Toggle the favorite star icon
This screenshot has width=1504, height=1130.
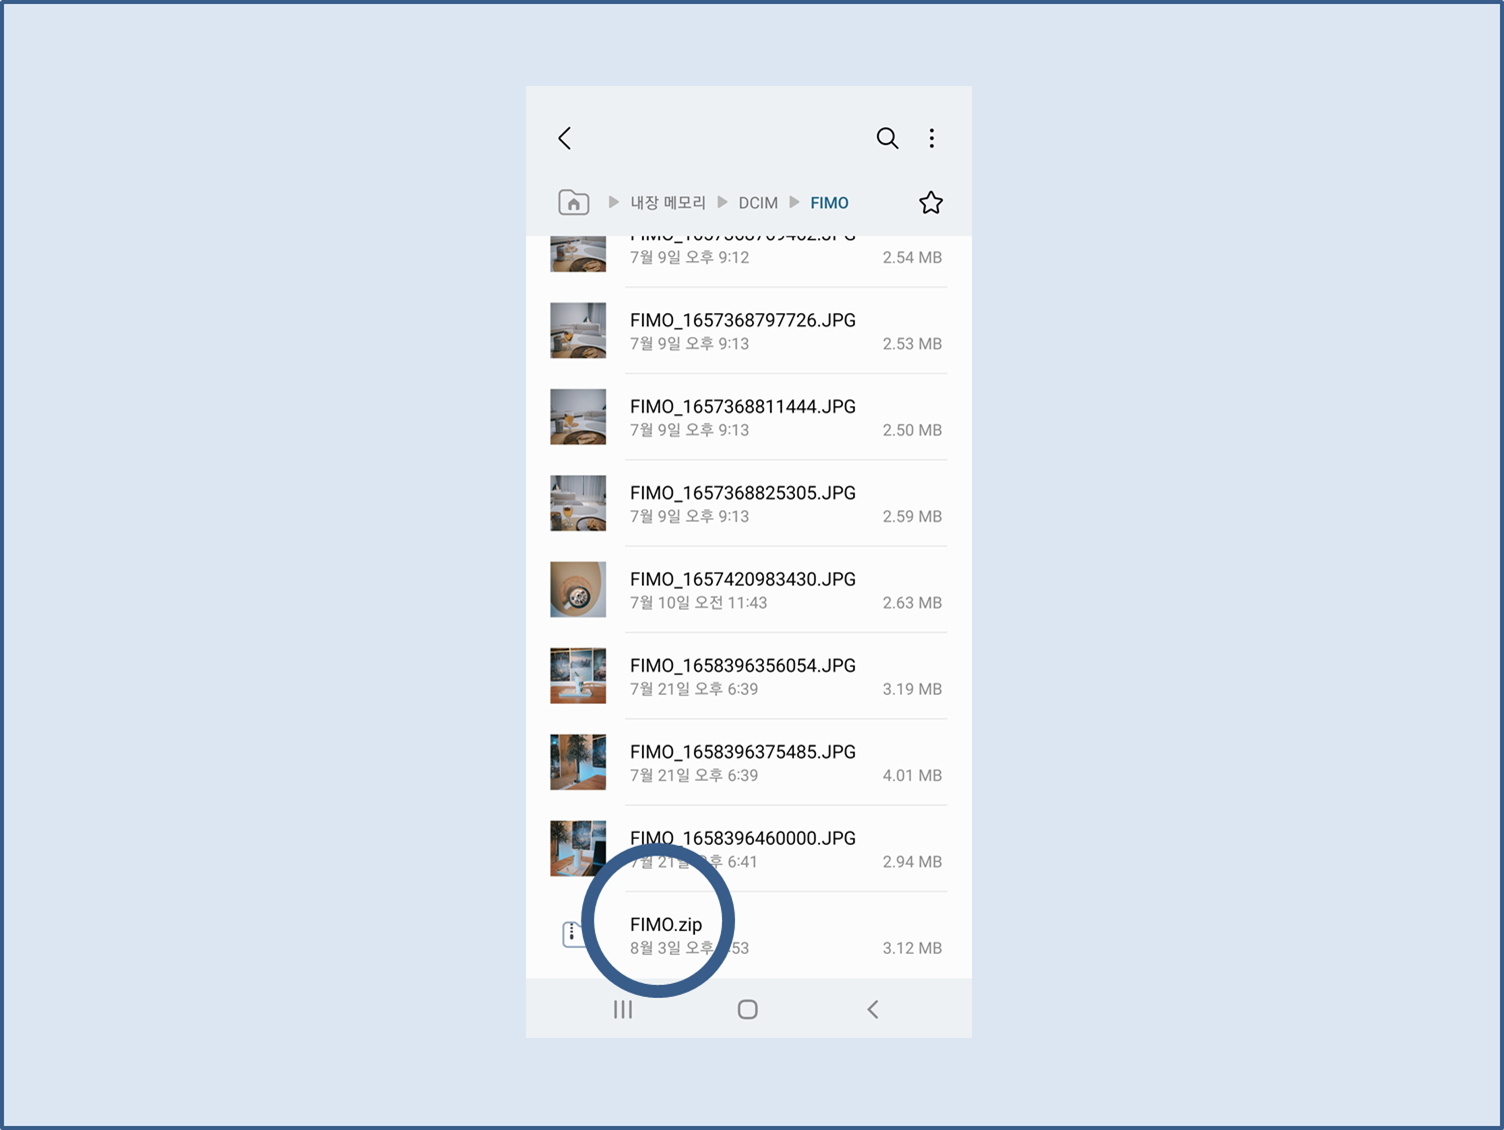(x=931, y=203)
